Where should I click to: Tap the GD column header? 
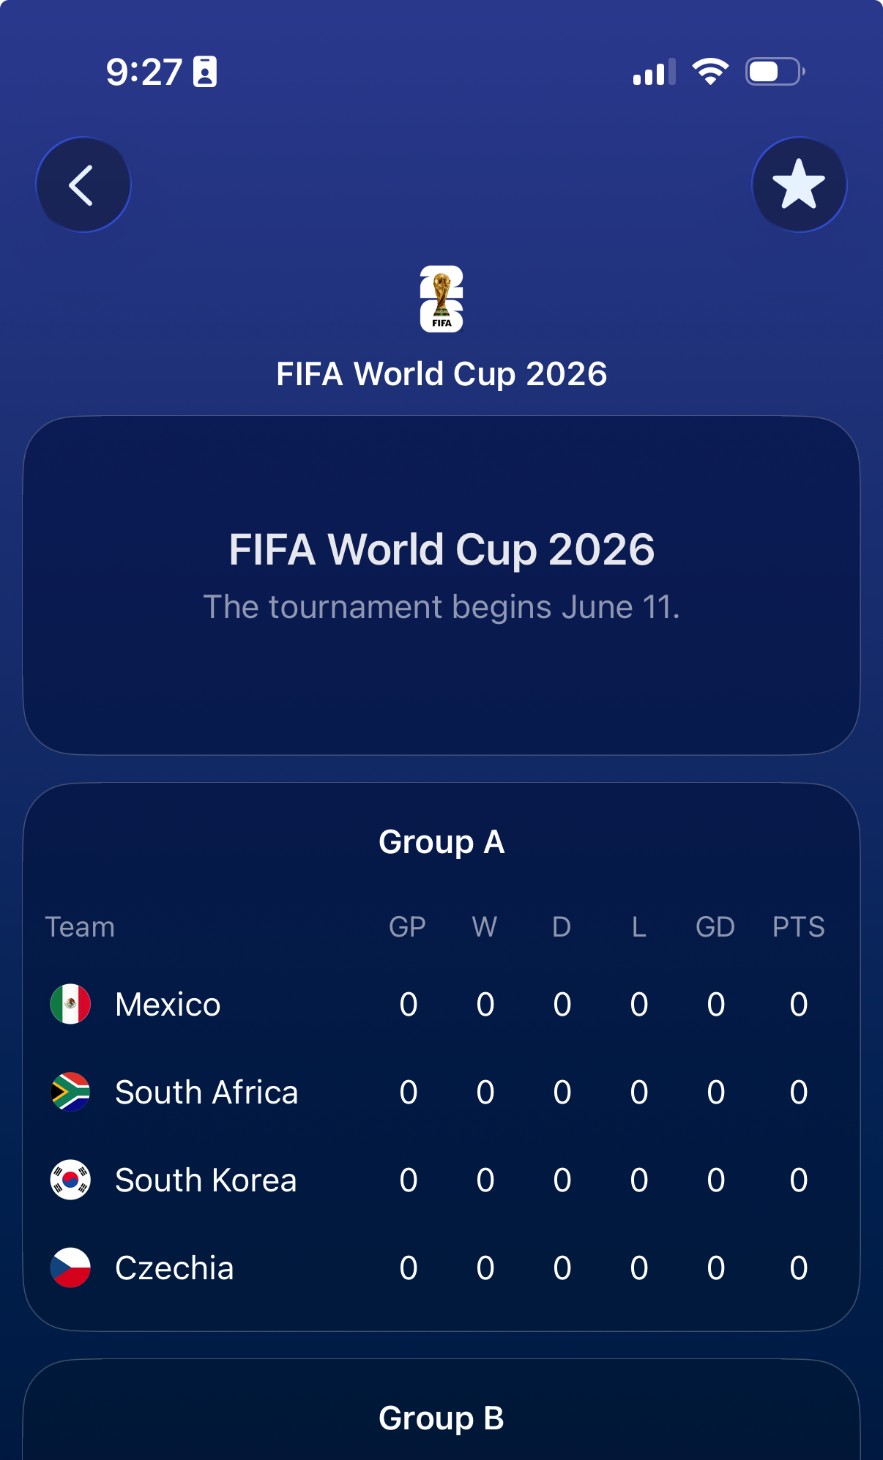click(715, 927)
